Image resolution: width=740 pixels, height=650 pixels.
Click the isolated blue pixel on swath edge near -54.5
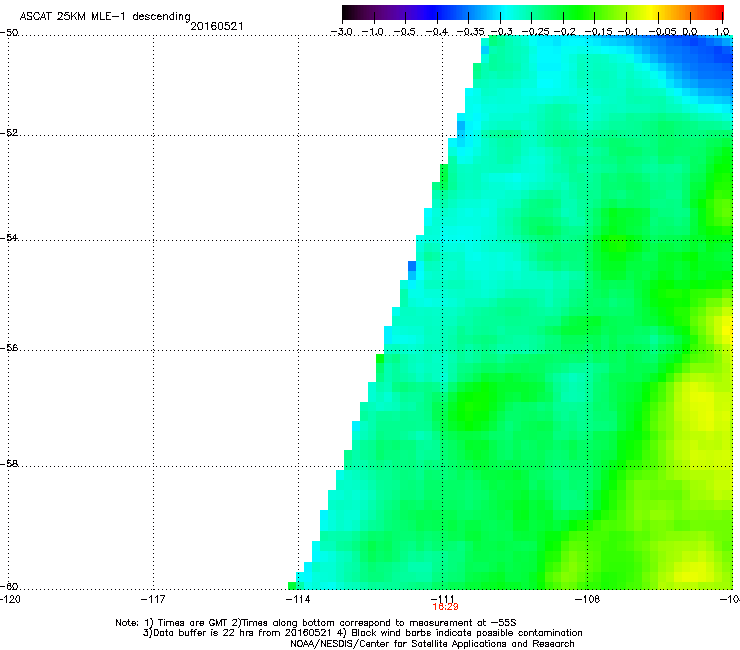412,266
